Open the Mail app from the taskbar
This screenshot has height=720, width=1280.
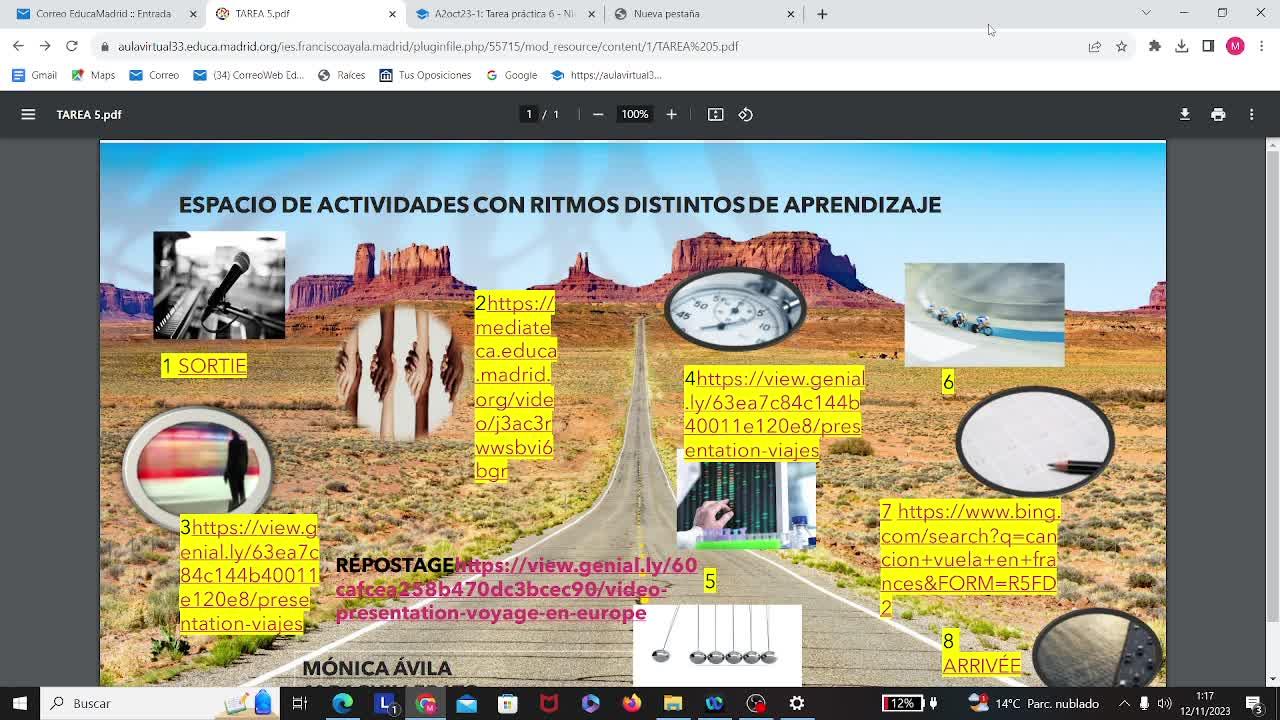(466, 703)
